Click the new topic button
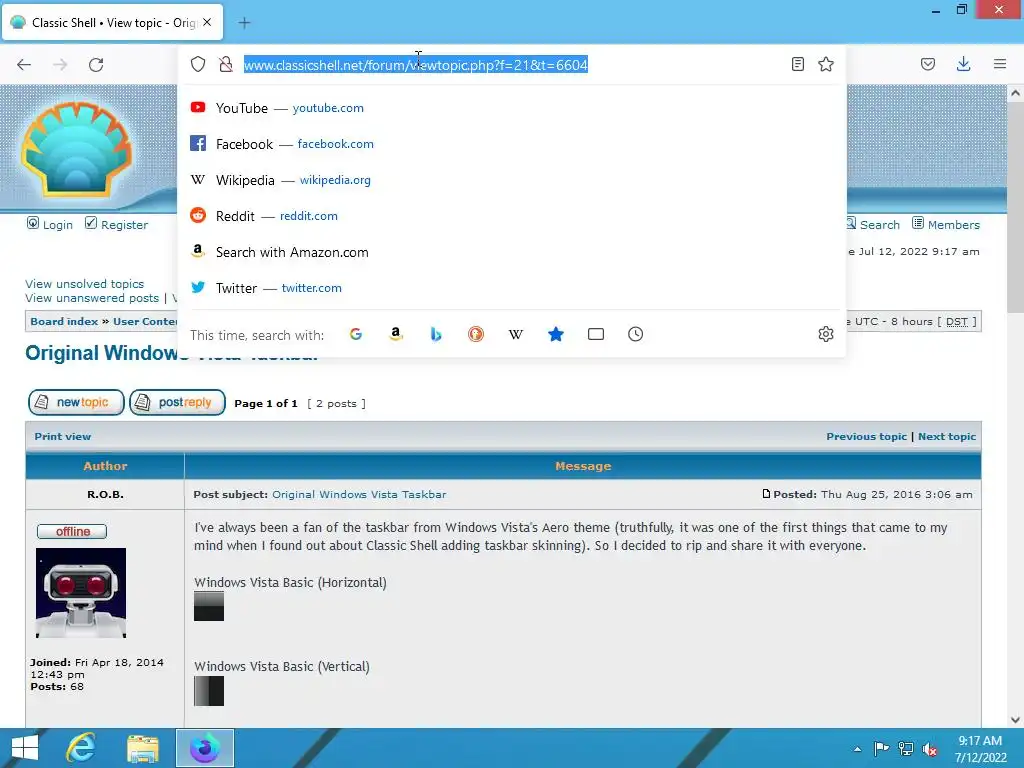Image resolution: width=1024 pixels, height=768 pixels. tap(76, 402)
